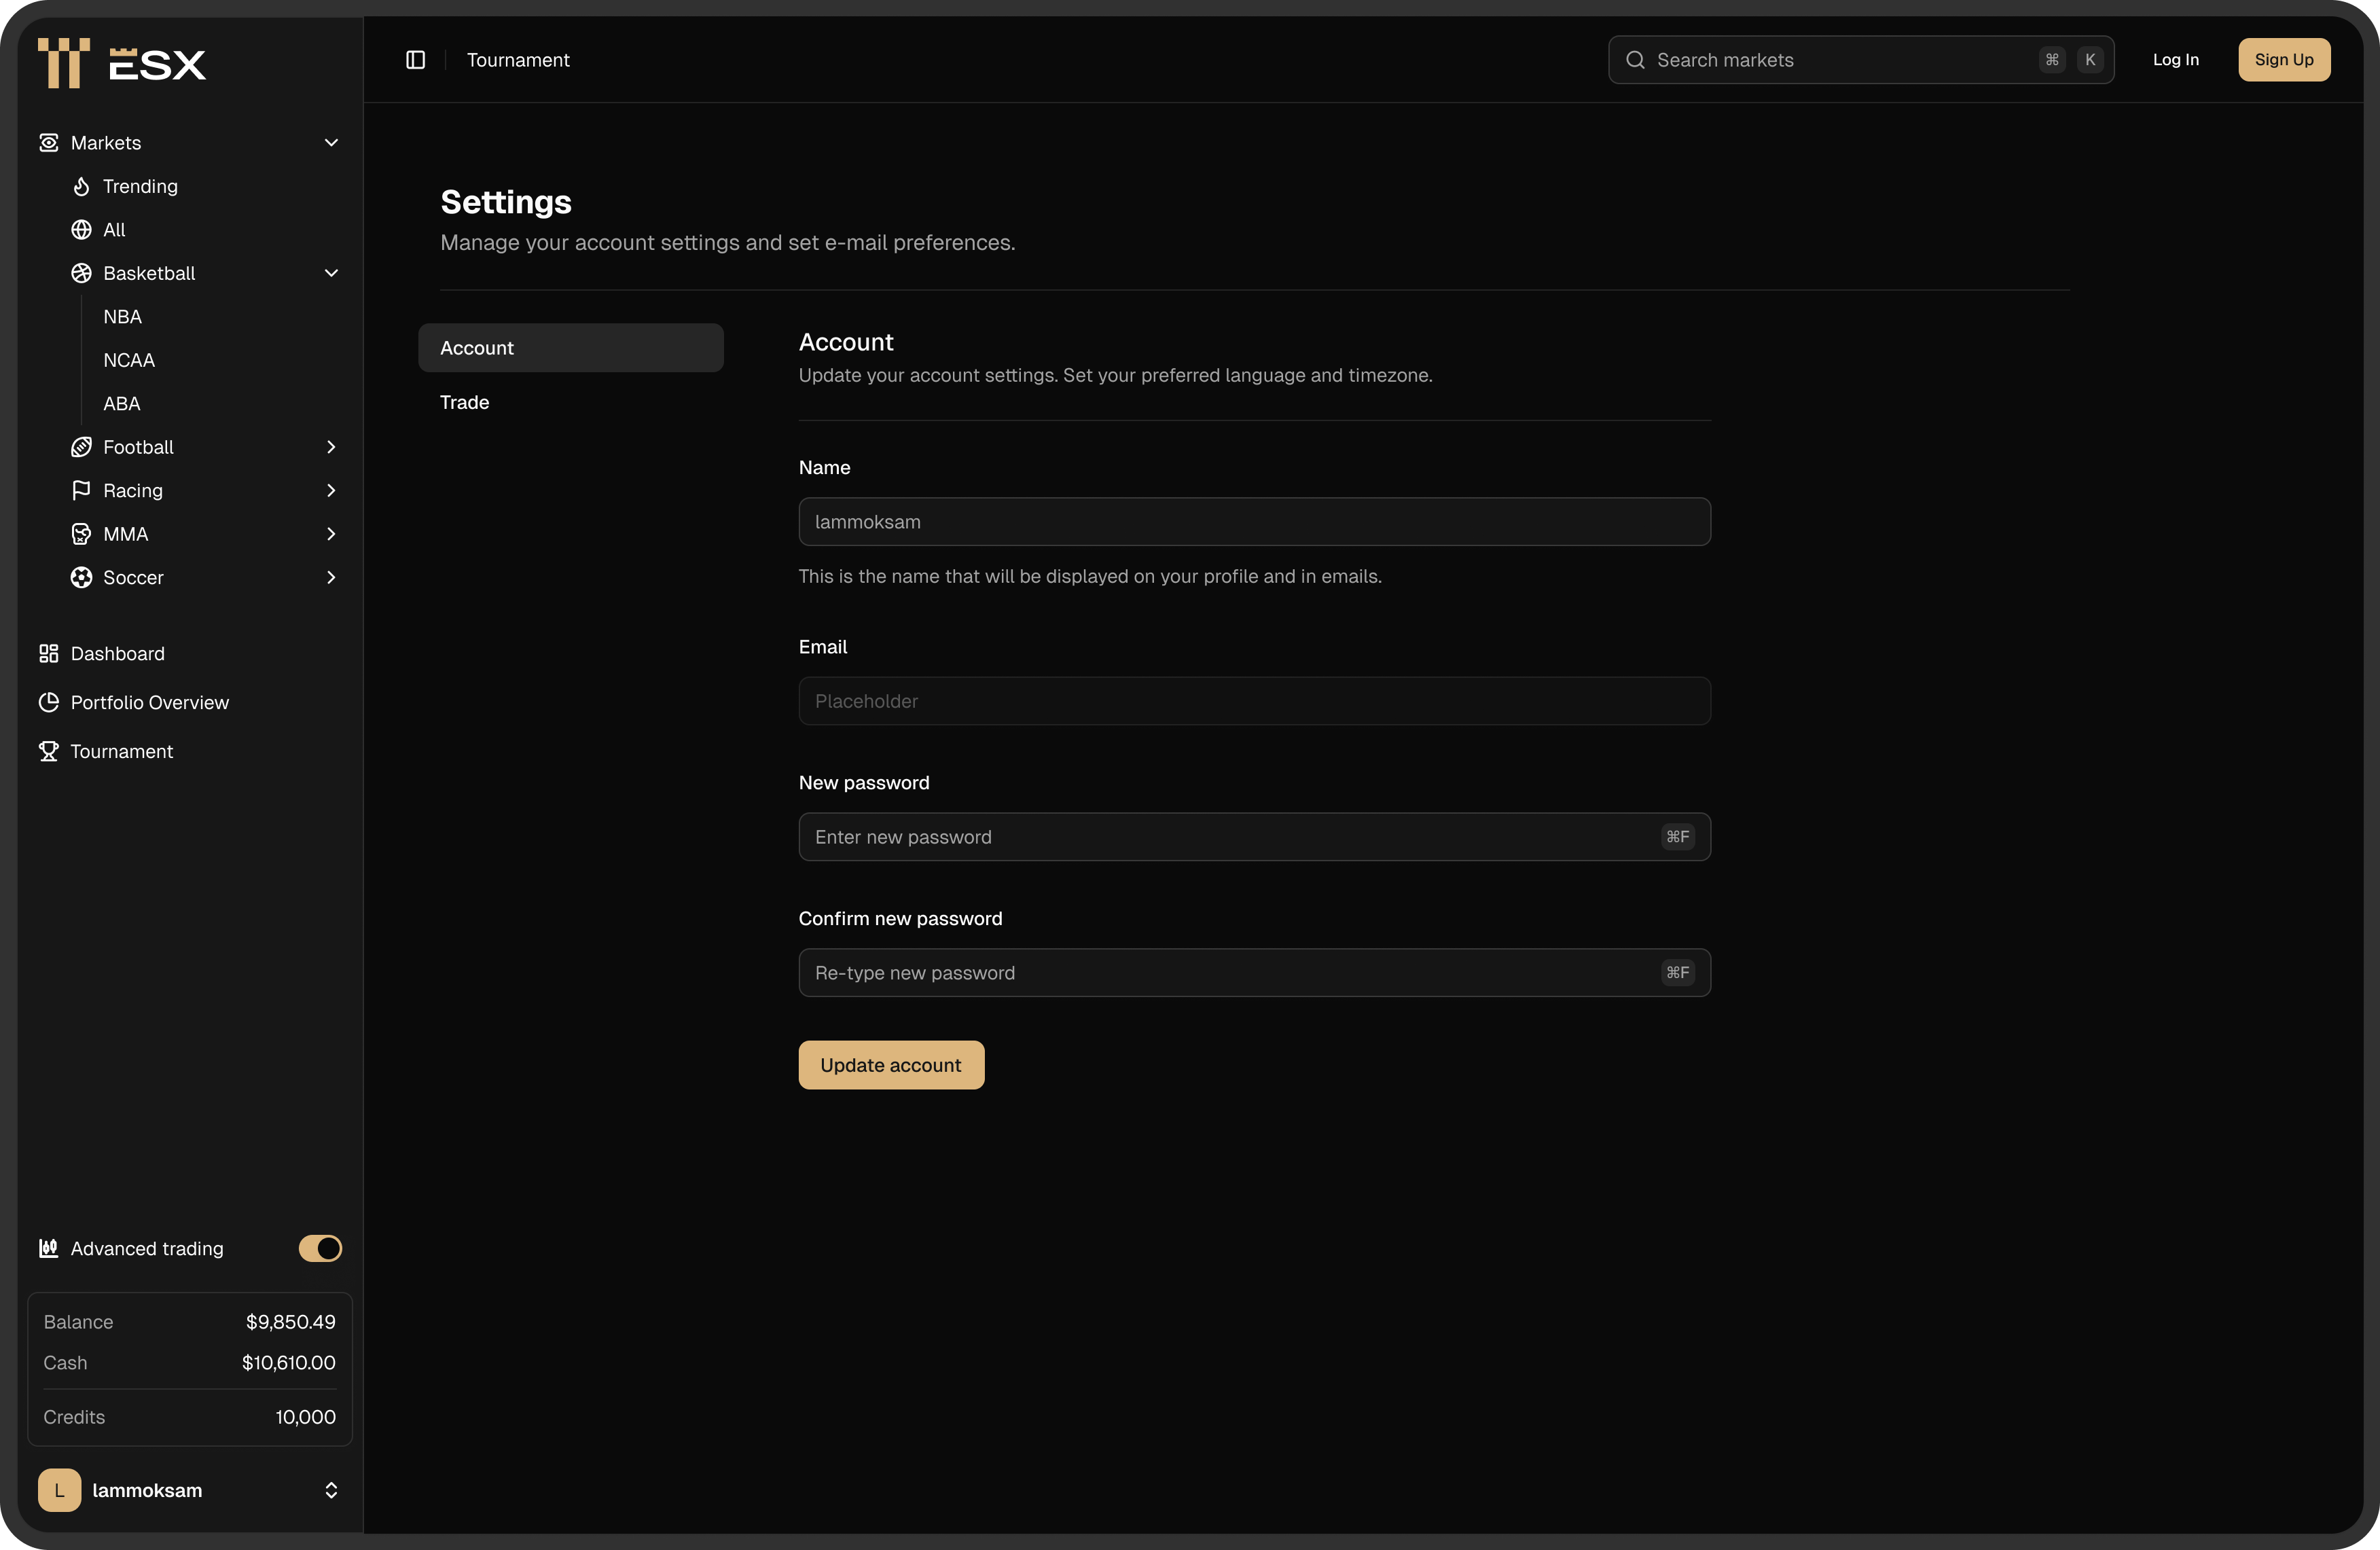This screenshot has width=2380, height=1550.
Task: Open Portfolio Overview page
Action: 150,702
